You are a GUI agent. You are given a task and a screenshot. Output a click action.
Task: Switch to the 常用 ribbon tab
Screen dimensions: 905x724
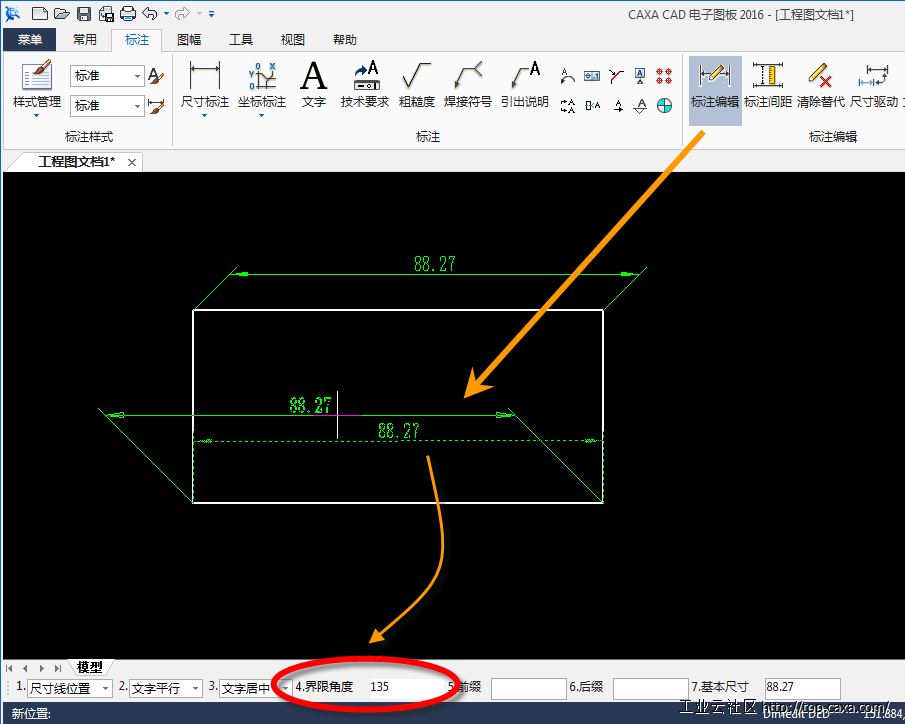(x=85, y=40)
